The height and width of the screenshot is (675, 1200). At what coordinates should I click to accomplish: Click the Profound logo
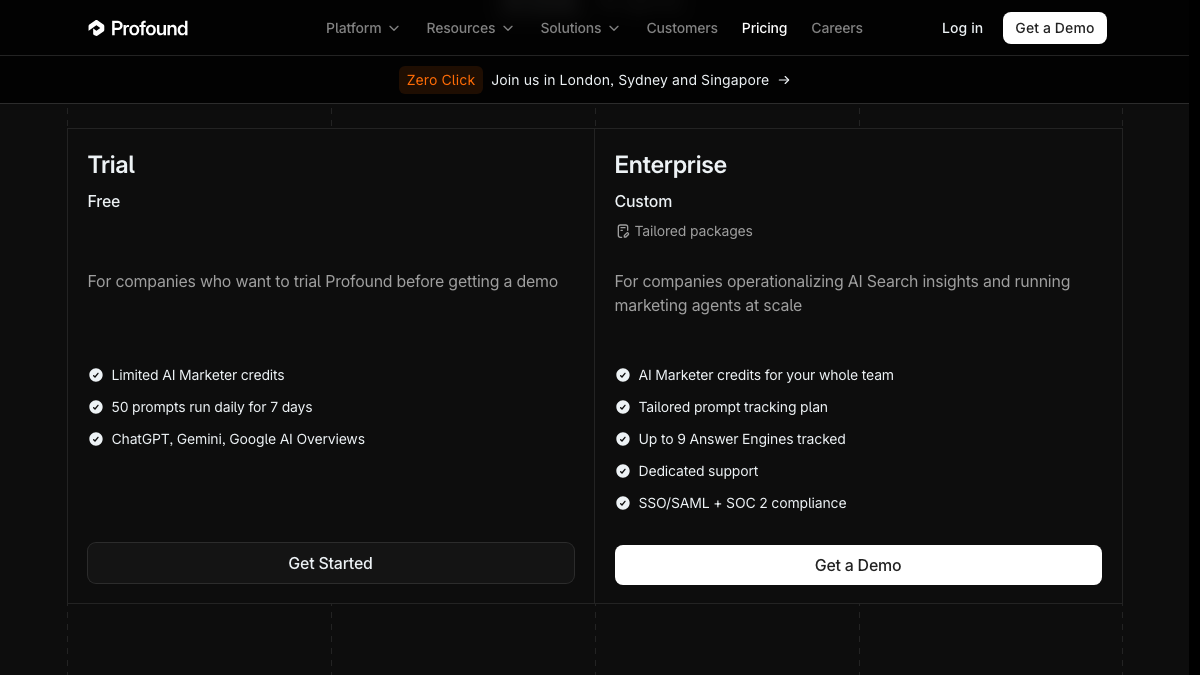click(x=138, y=28)
